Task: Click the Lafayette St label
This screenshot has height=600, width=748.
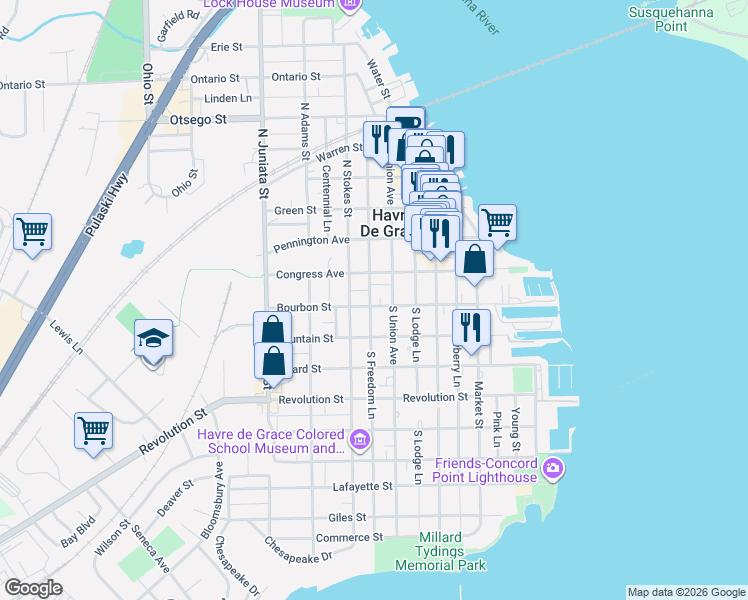Action: pyautogui.click(x=363, y=487)
